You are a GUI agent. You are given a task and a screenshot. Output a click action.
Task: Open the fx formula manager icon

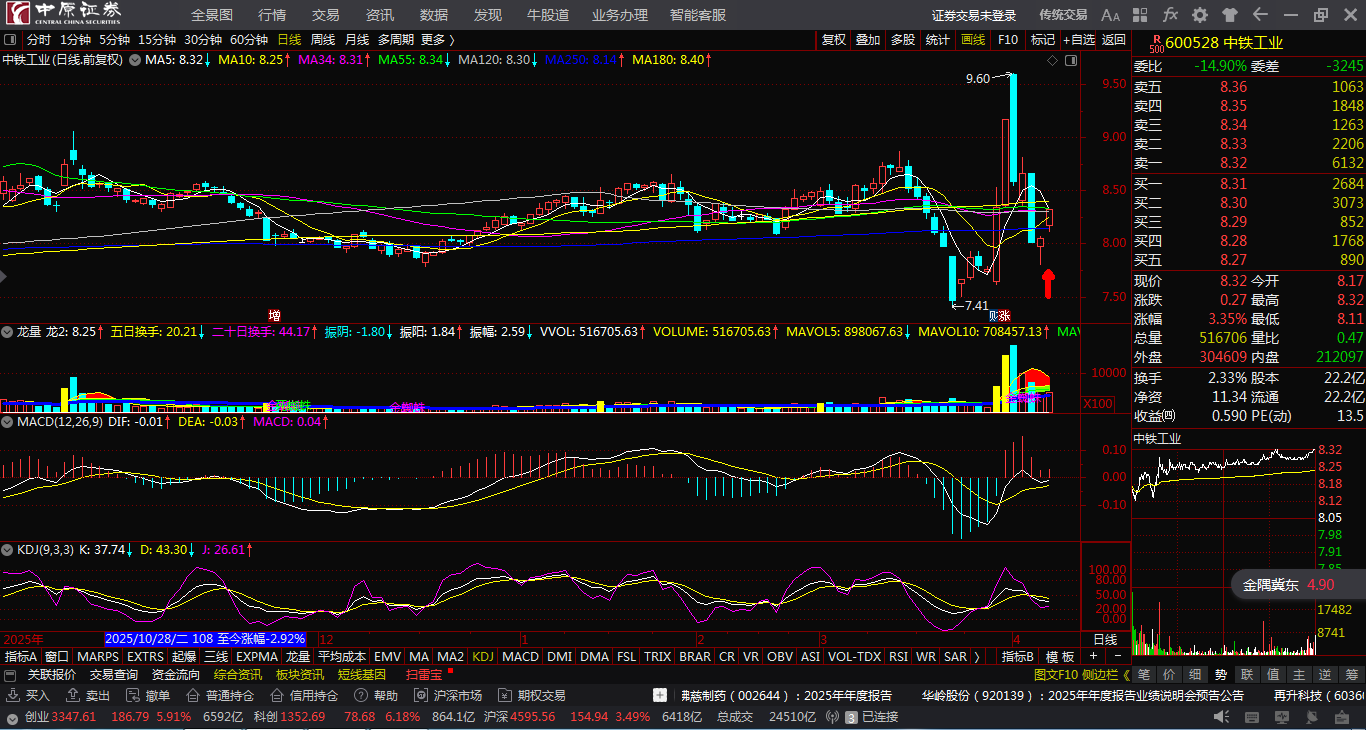[1170, 15]
